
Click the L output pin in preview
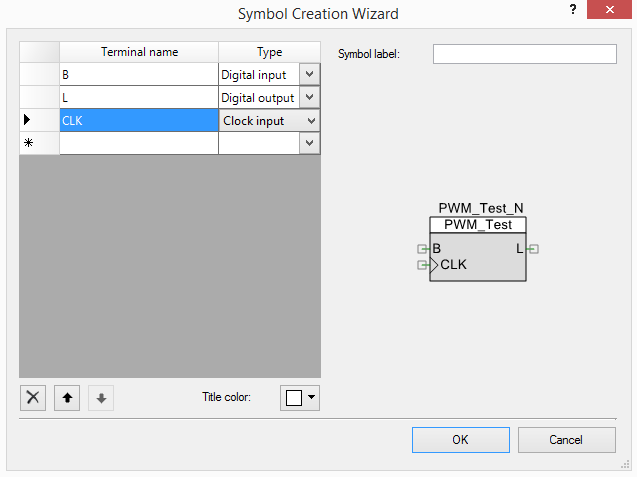click(x=533, y=249)
